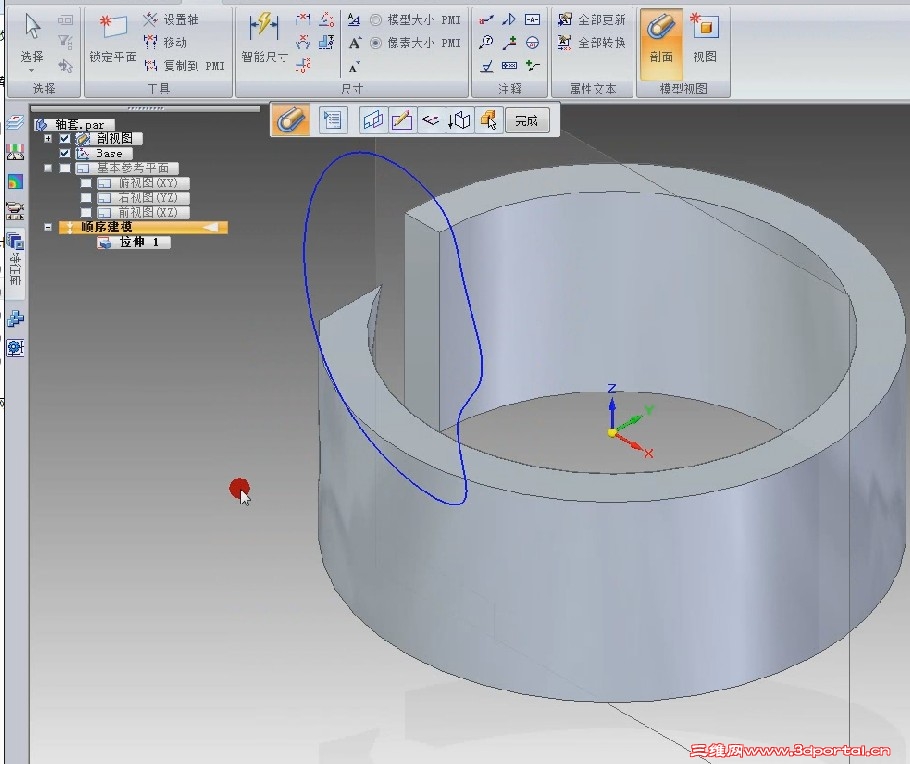Image resolution: width=910 pixels, height=764 pixels.
Task: Click plane step icon on command bar
Action: click(x=373, y=120)
